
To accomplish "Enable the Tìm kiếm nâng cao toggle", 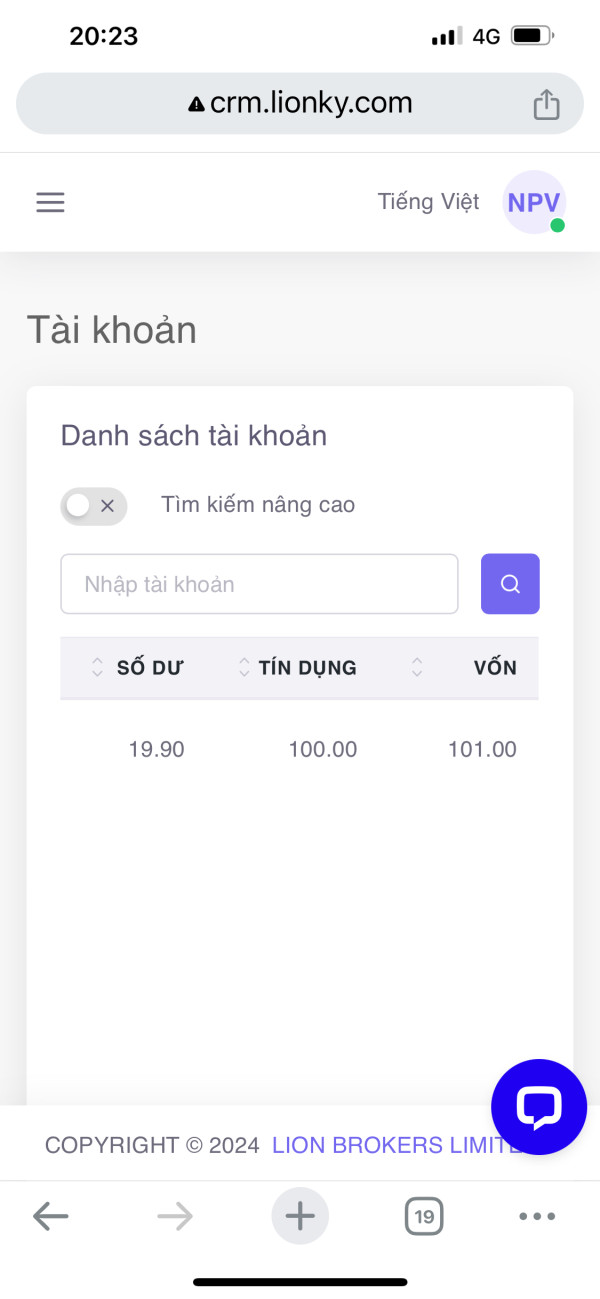I will (94, 506).
